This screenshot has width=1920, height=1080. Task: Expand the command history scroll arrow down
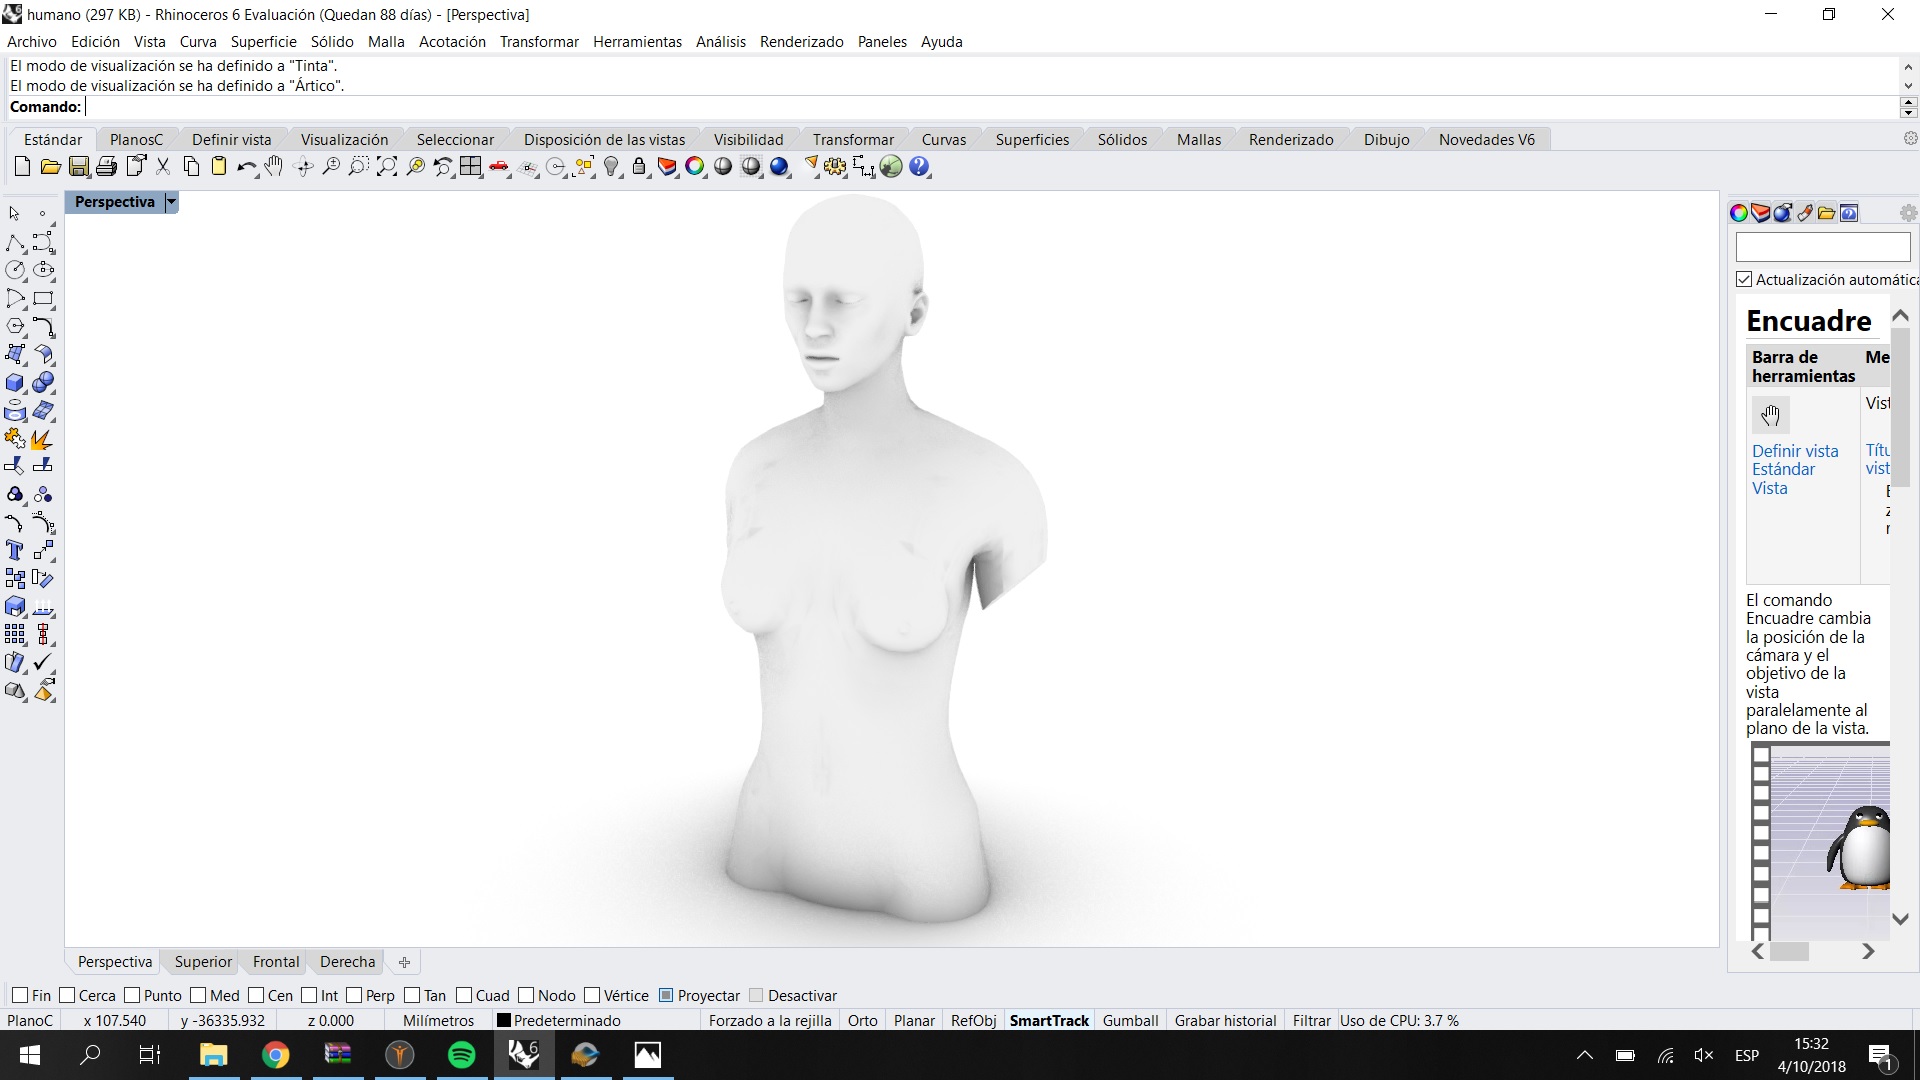1908,87
